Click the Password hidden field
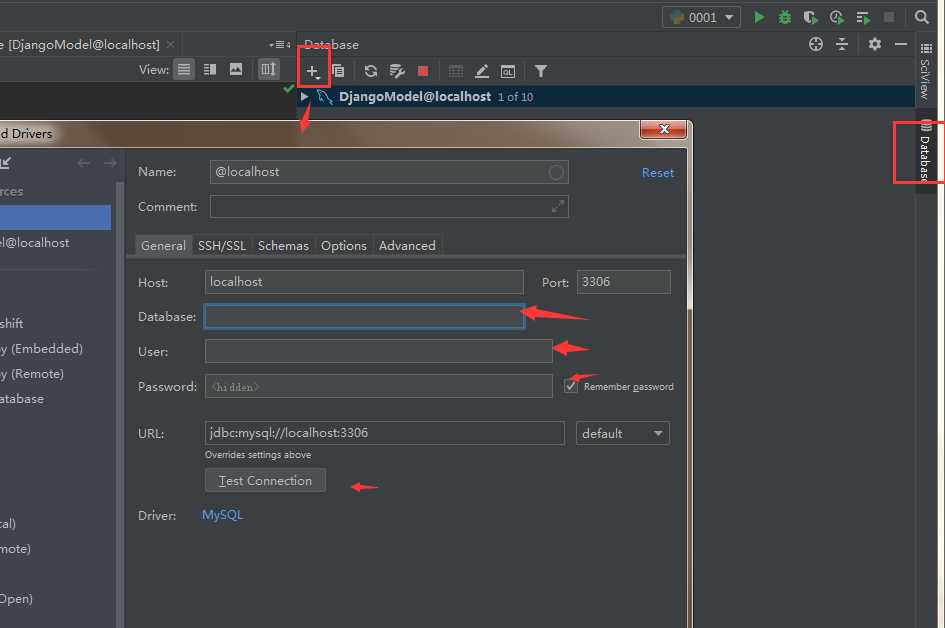Screen dimensions: 945x628 tap(378, 386)
